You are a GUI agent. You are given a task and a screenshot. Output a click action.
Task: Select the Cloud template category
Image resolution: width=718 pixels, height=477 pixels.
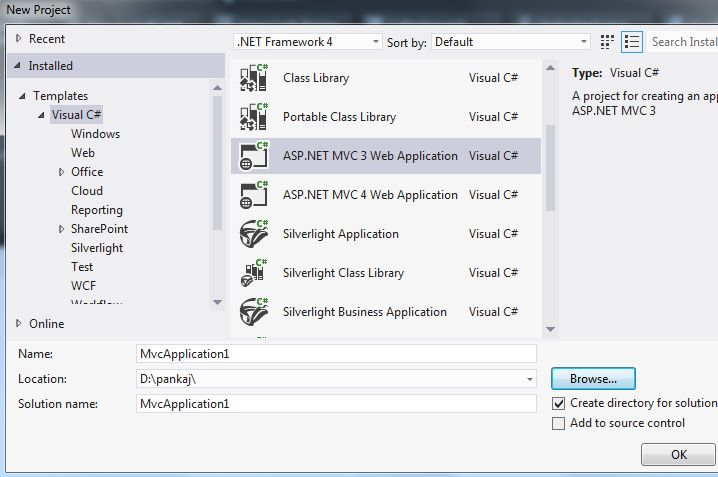point(87,191)
